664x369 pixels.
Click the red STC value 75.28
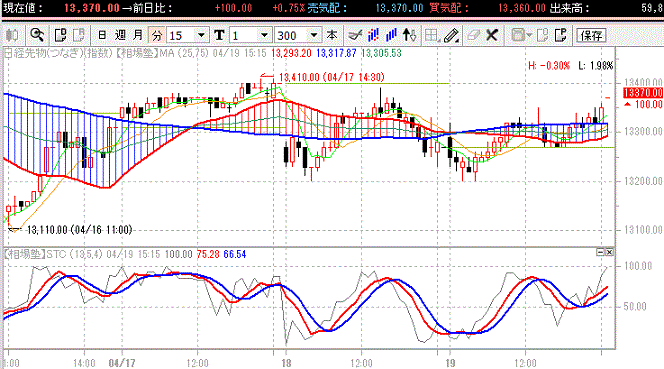click(208, 254)
